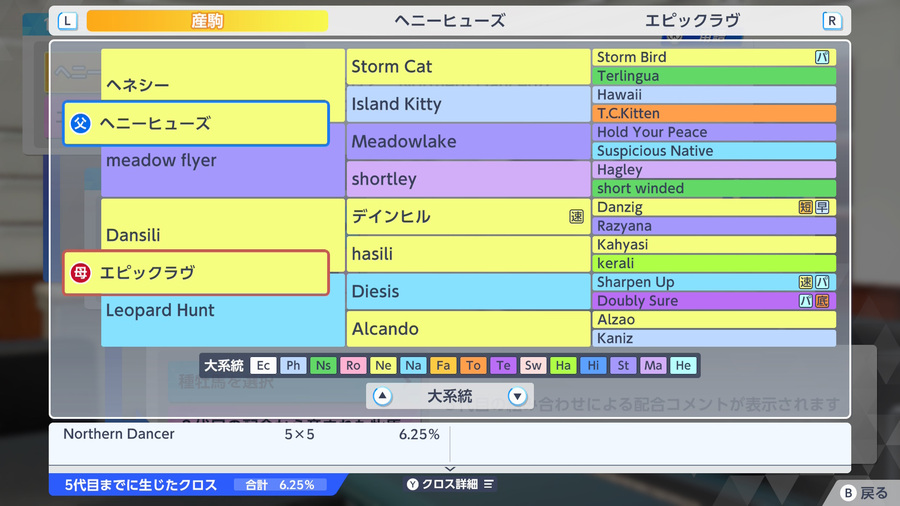
Task: Click the up arrow of 大系統 selector
Action: (x=382, y=396)
